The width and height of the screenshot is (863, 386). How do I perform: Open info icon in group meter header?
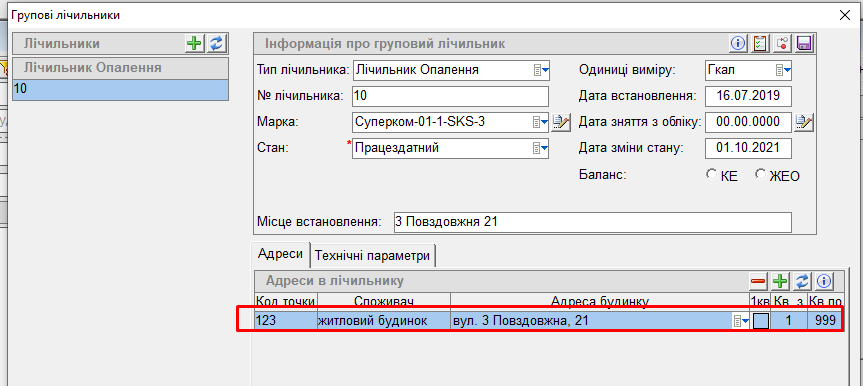coord(738,44)
